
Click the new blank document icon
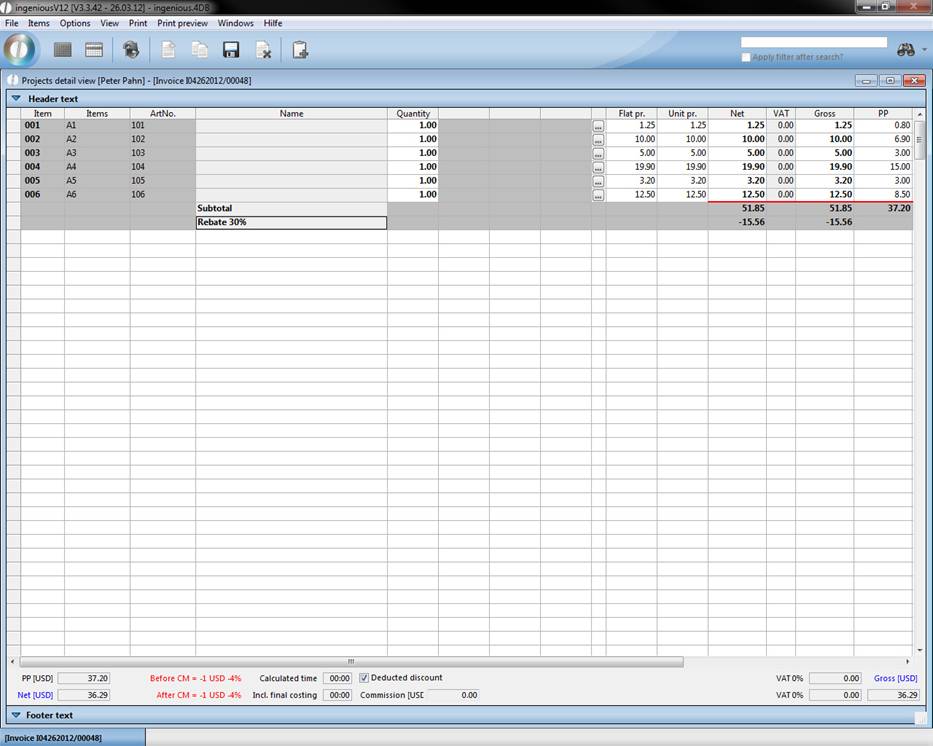[169, 50]
